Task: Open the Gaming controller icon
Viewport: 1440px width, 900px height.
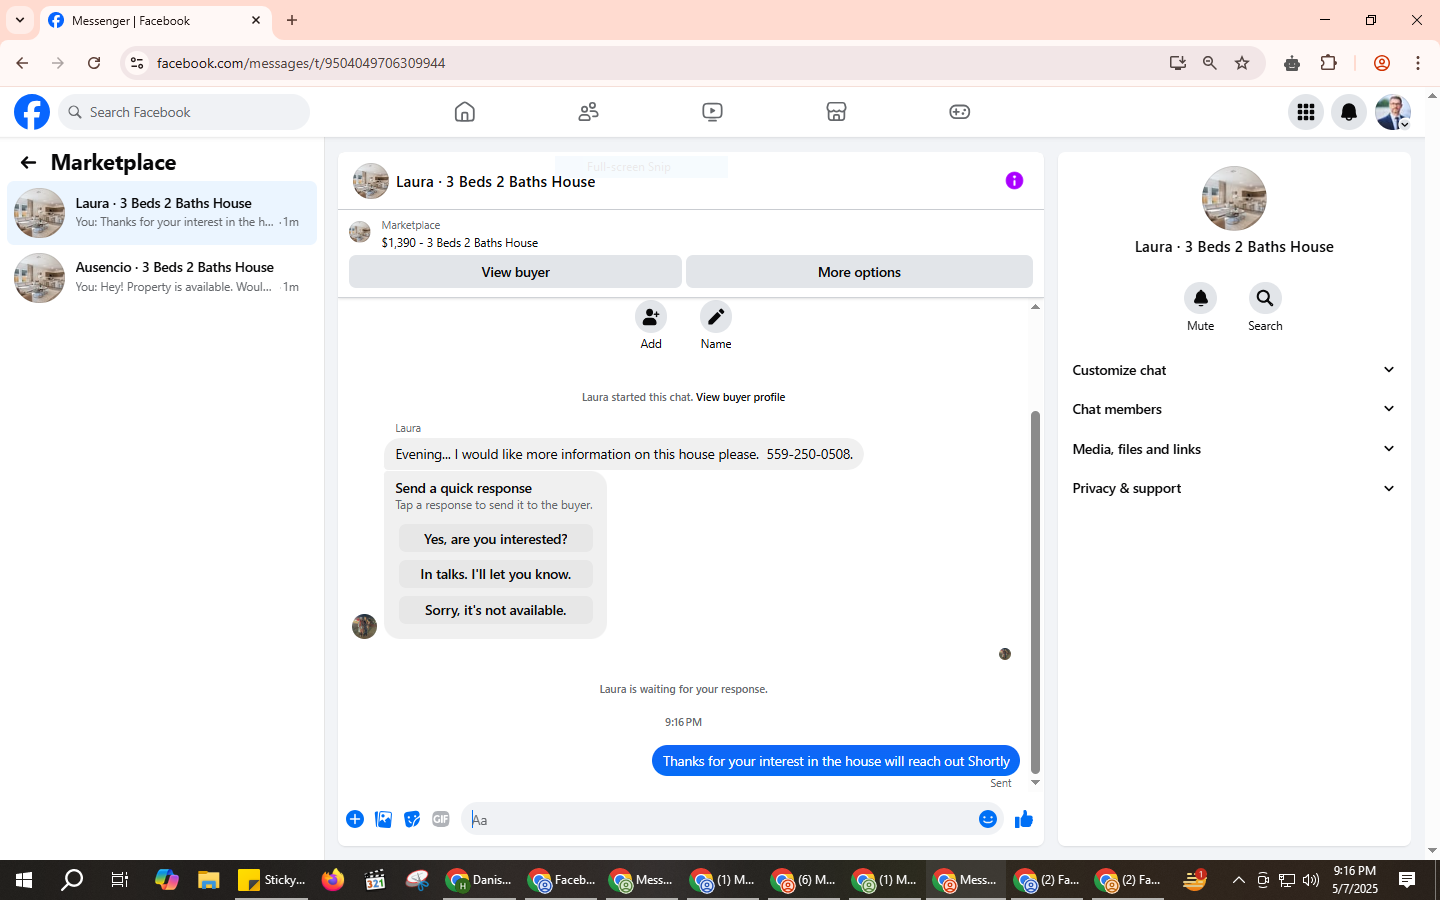Action: tap(959, 112)
